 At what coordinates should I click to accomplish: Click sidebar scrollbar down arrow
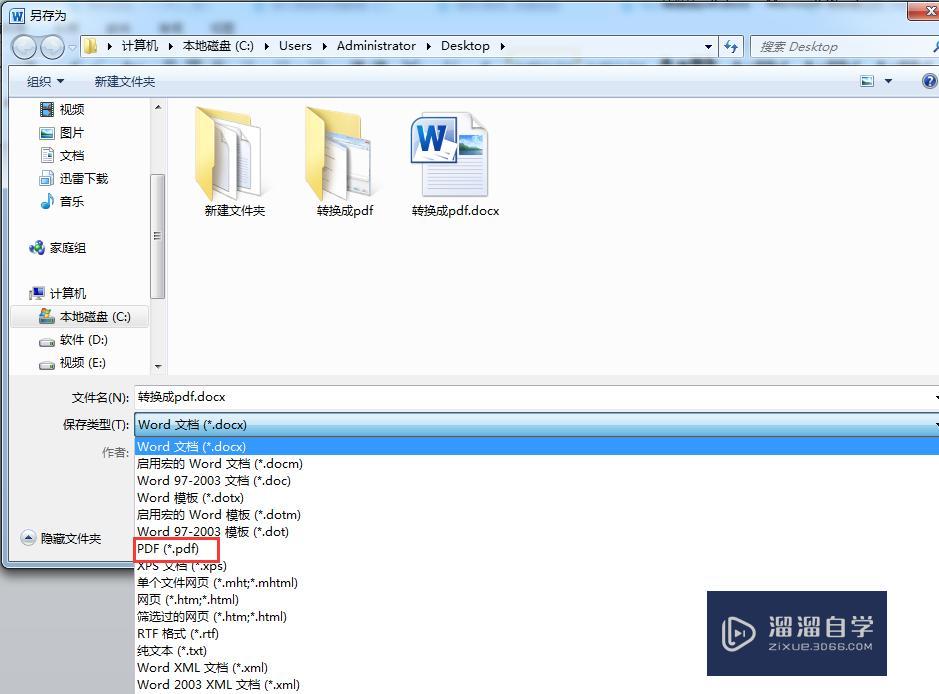point(158,366)
